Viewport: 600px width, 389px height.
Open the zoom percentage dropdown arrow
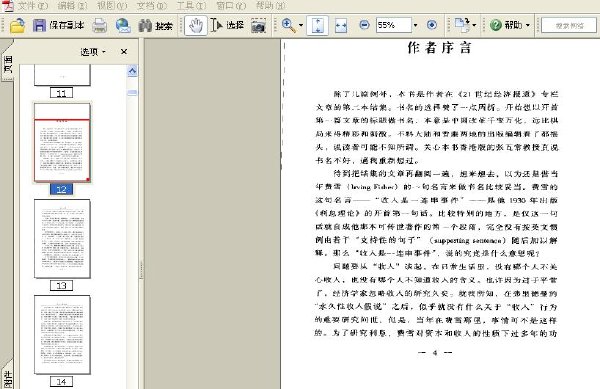coord(416,25)
